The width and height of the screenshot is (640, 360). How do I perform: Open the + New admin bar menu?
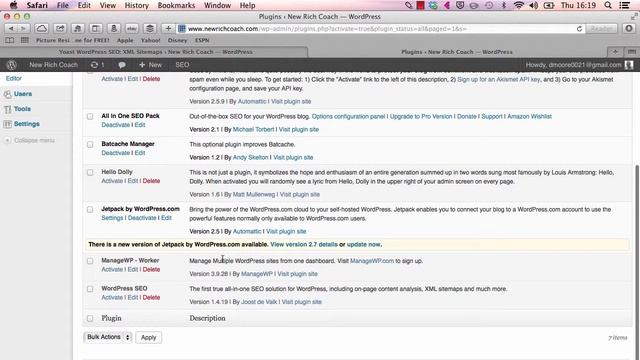150,65
